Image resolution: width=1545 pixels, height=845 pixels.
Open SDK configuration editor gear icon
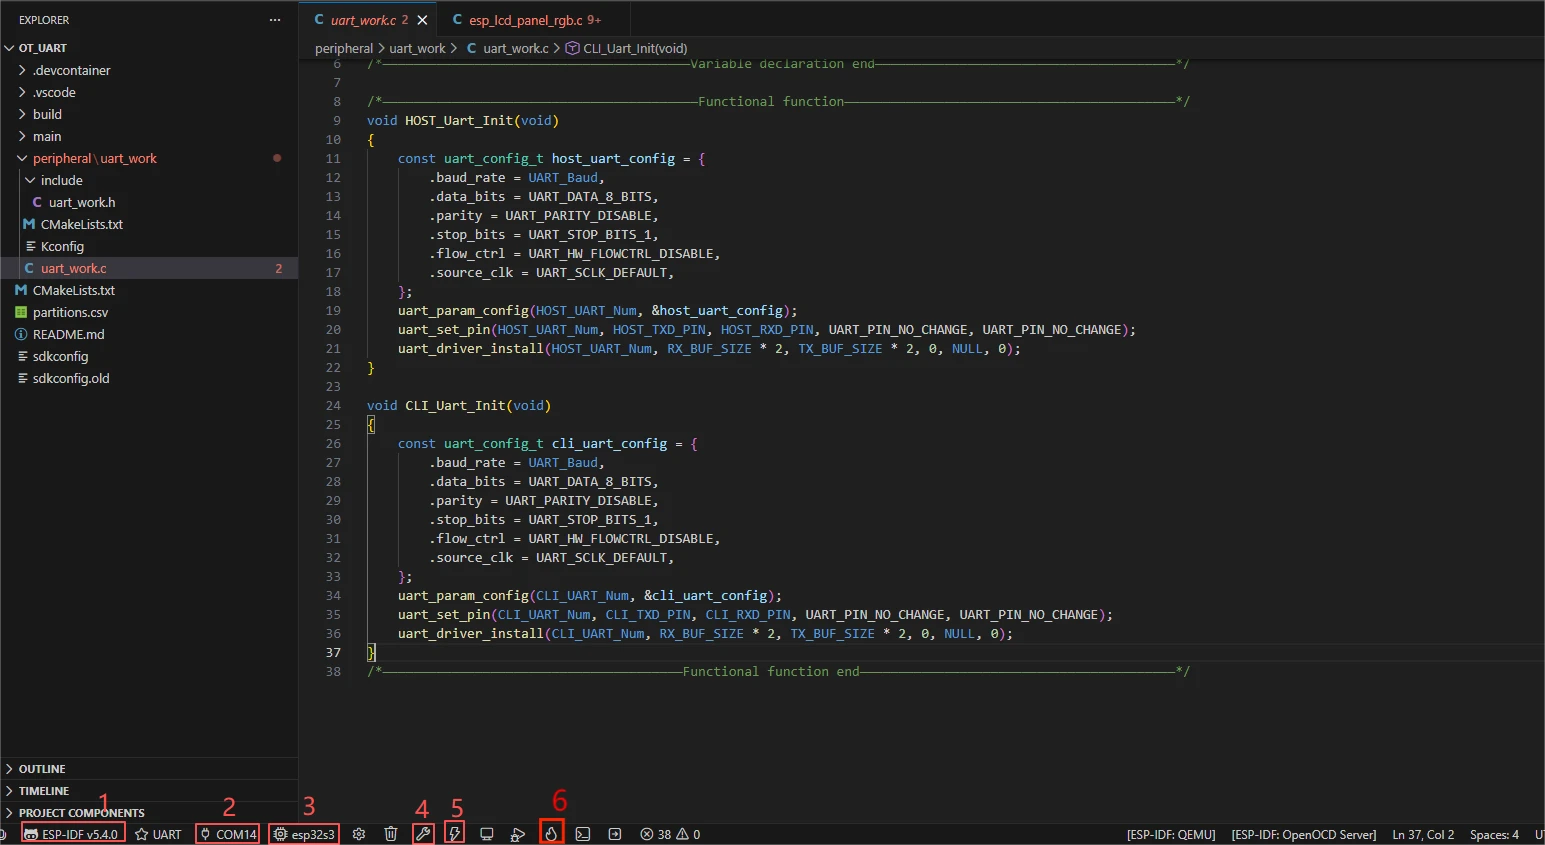coord(359,834)
